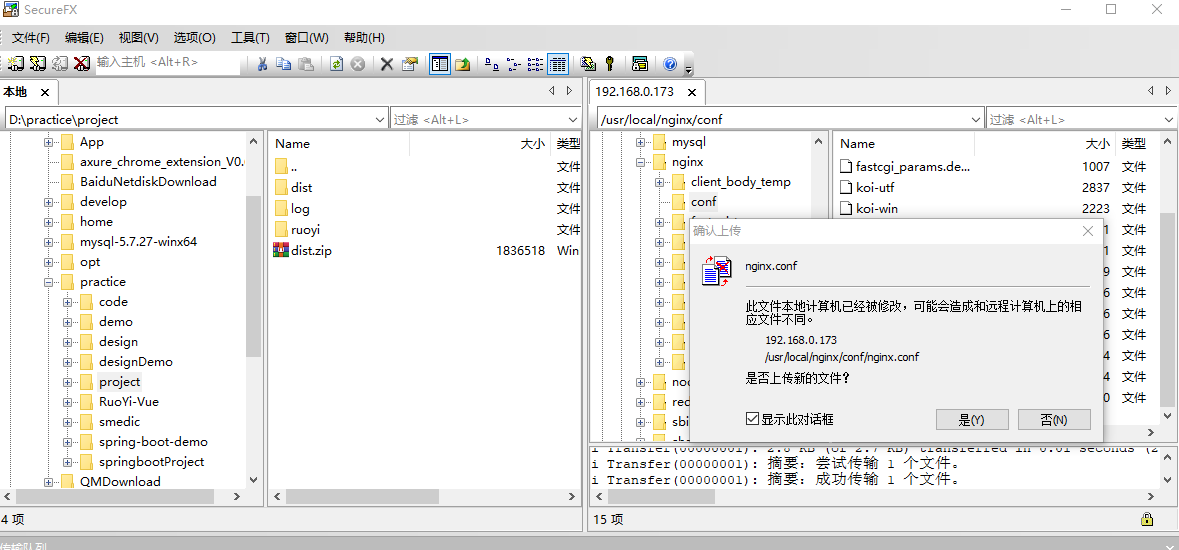Click the Cut scissors icon
The image size is (1179, 550).
(x=262, y=64)
